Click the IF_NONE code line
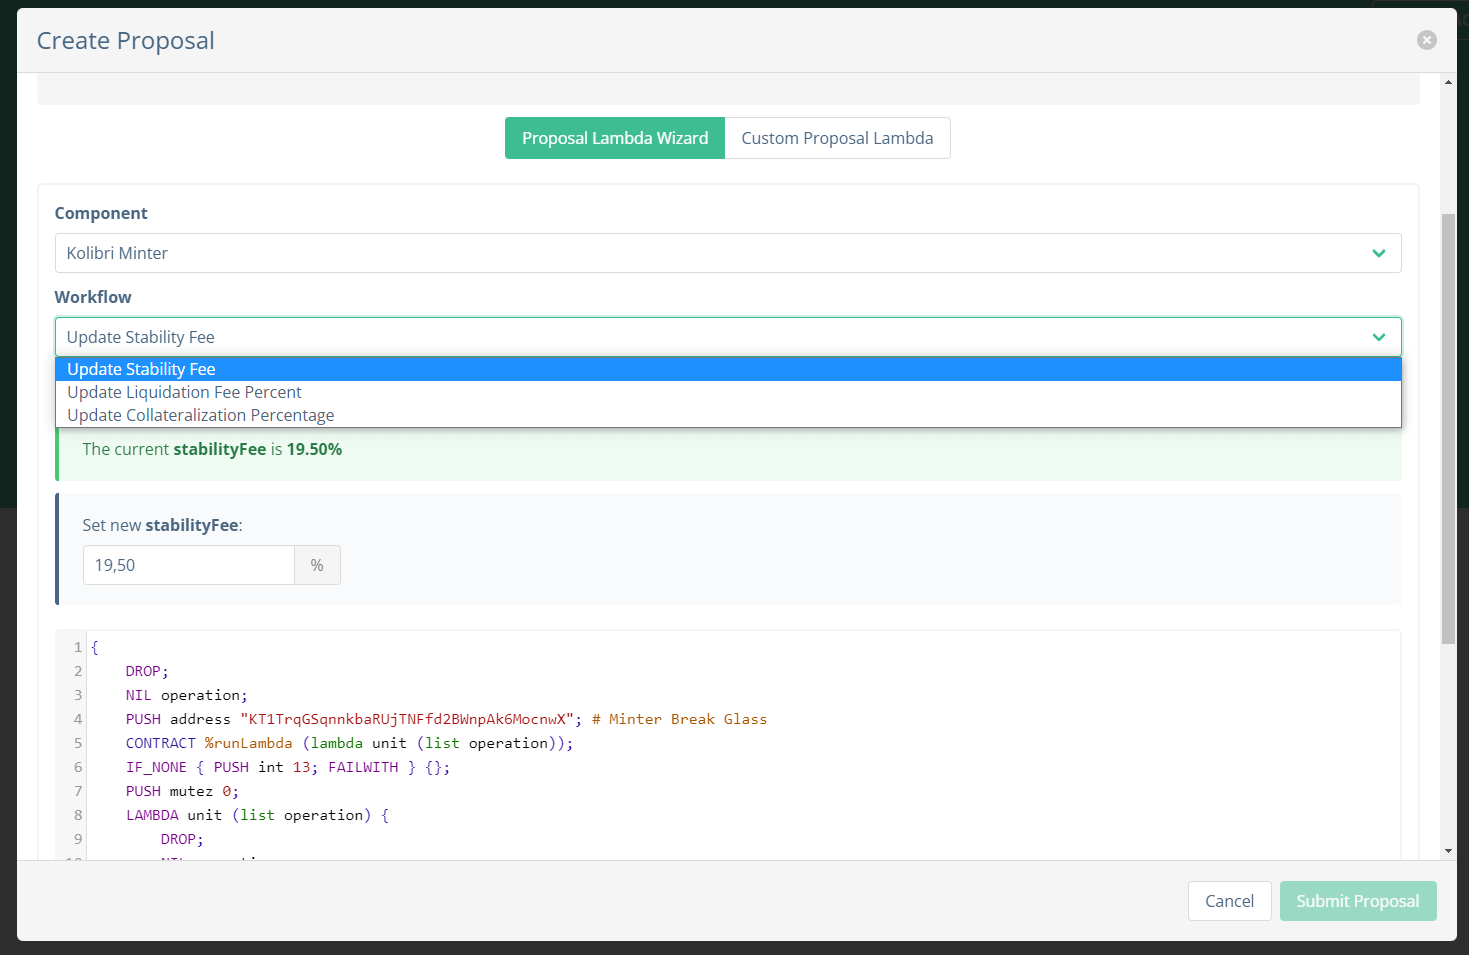The width and height of the screenshot is (1469, 955). point(288,767)
